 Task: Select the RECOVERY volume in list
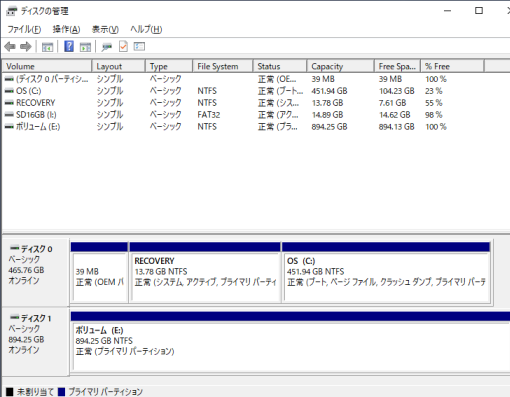36,103
